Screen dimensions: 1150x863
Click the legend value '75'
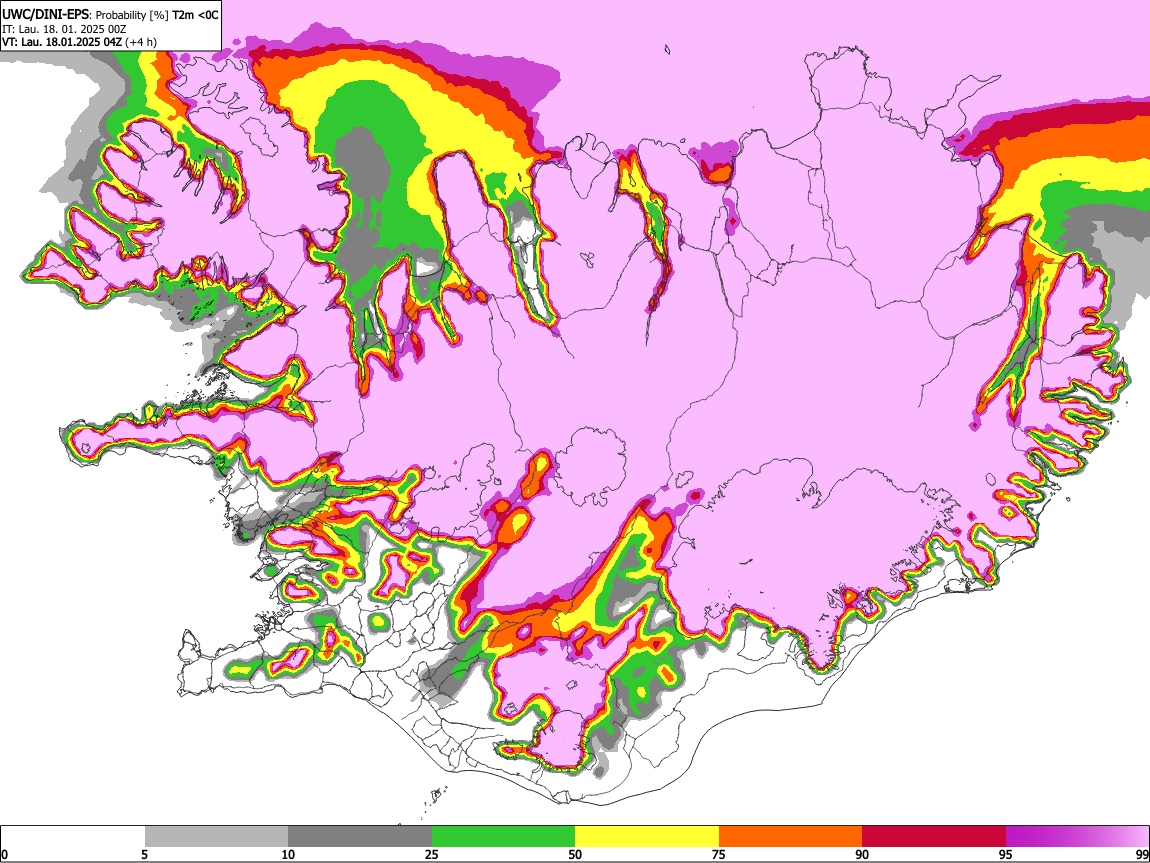click(719, 854)
